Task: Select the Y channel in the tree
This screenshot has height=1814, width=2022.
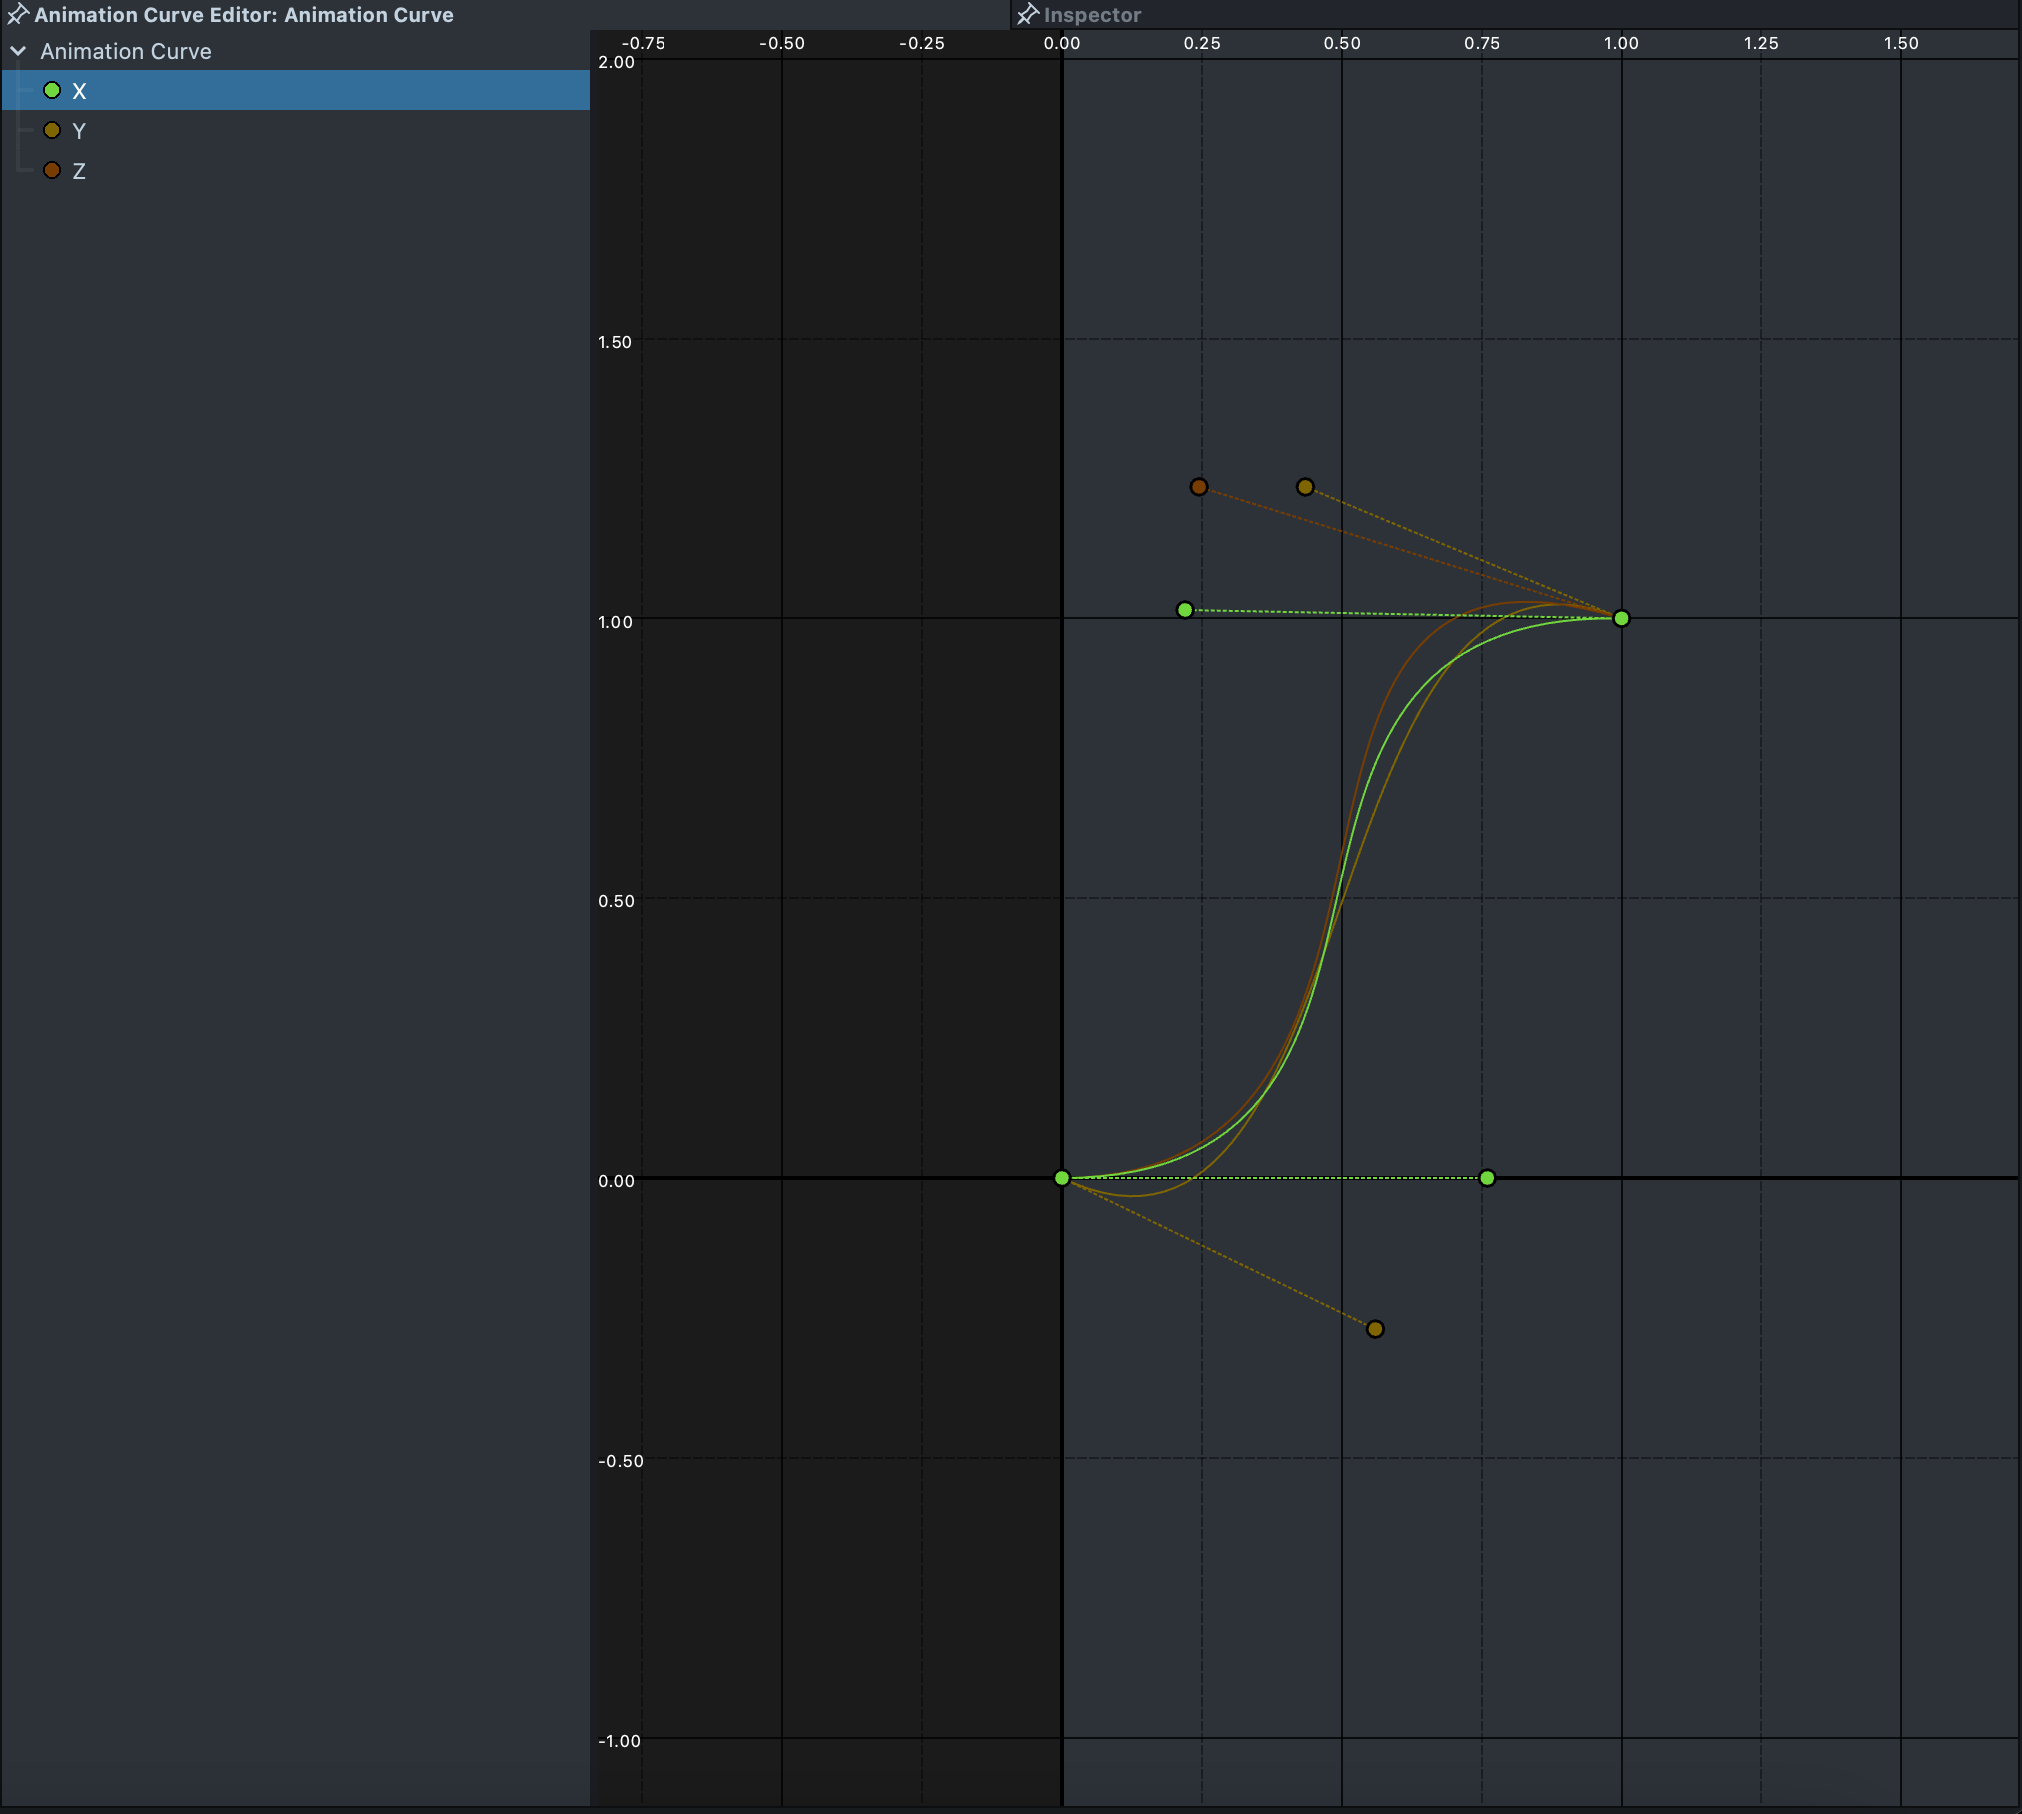Action: point(79,131)
